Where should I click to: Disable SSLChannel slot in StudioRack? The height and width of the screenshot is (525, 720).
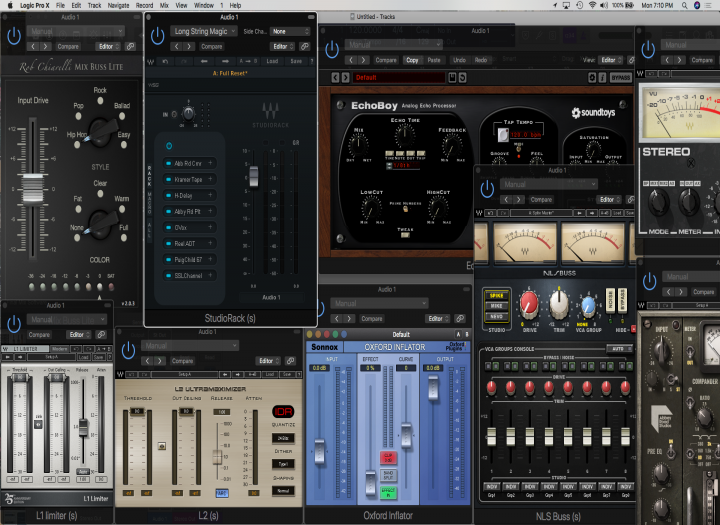pos(169,276)
